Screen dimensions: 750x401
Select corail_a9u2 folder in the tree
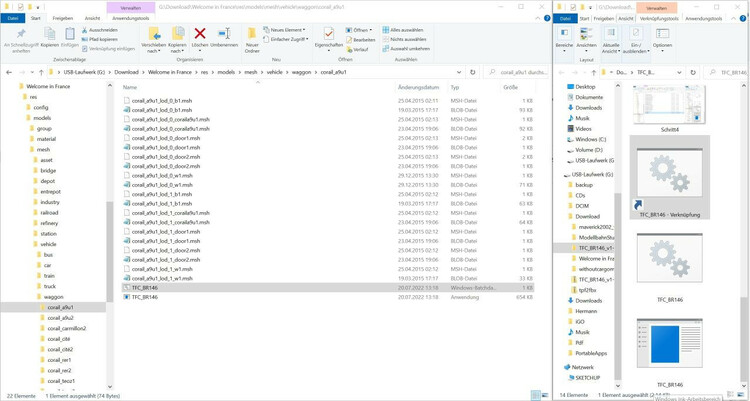point(60,318)
